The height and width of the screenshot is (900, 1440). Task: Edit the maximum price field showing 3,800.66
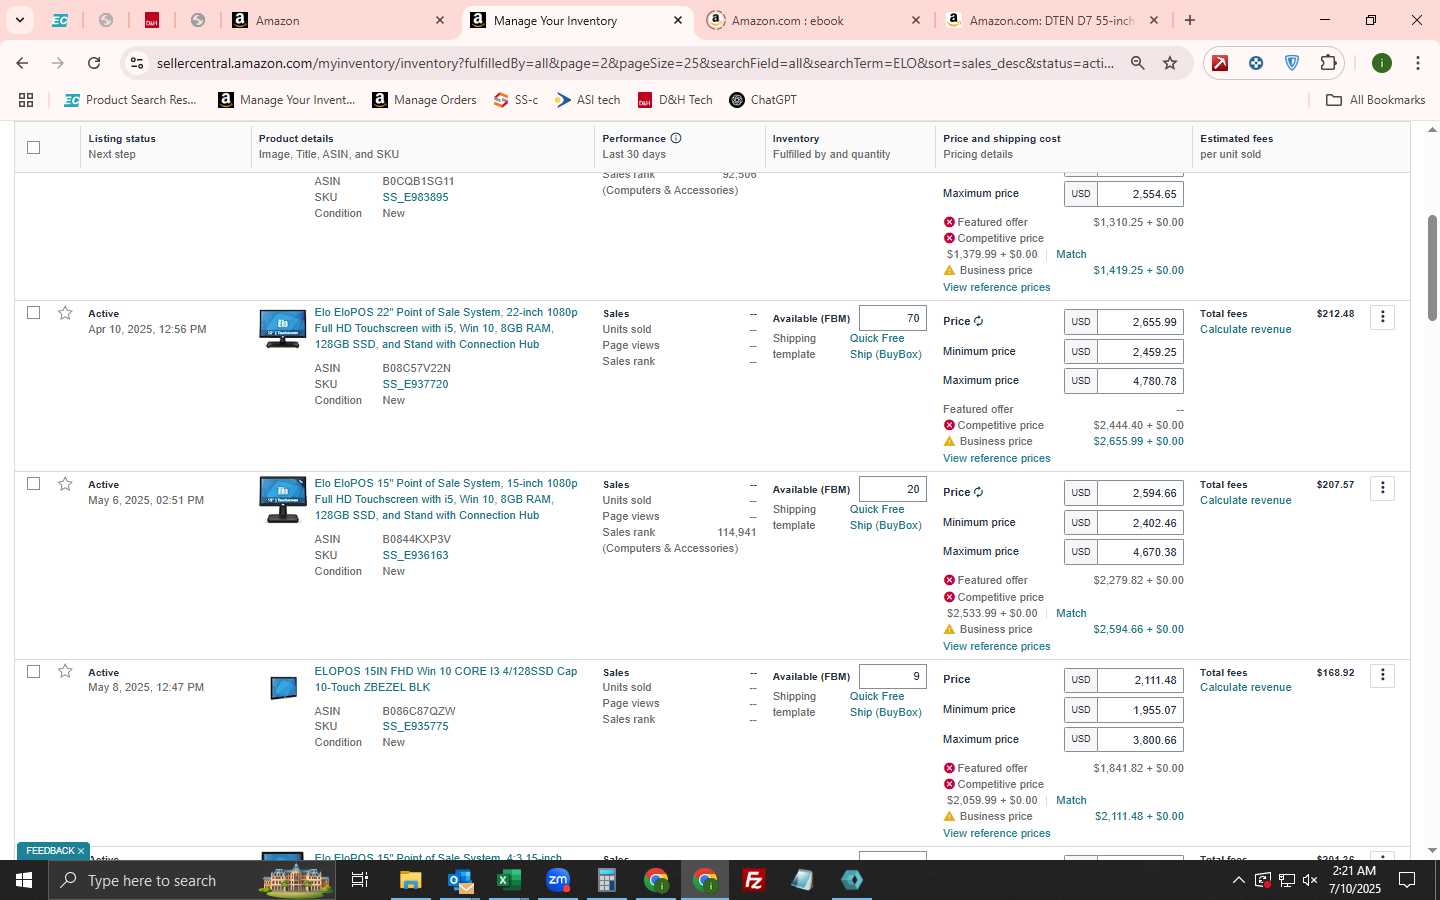(1140, 740)
